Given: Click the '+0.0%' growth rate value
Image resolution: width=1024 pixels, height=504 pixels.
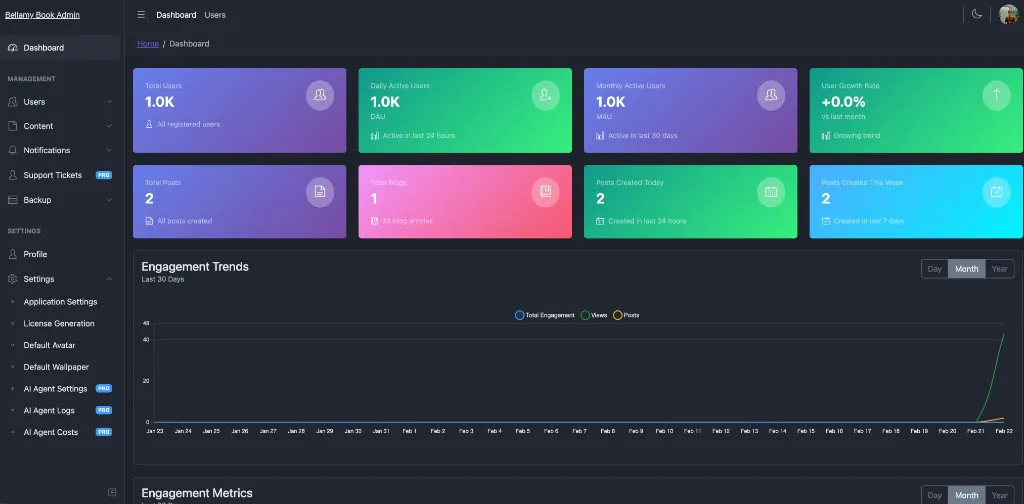Looking at the screenshot, I should point(843,102).
